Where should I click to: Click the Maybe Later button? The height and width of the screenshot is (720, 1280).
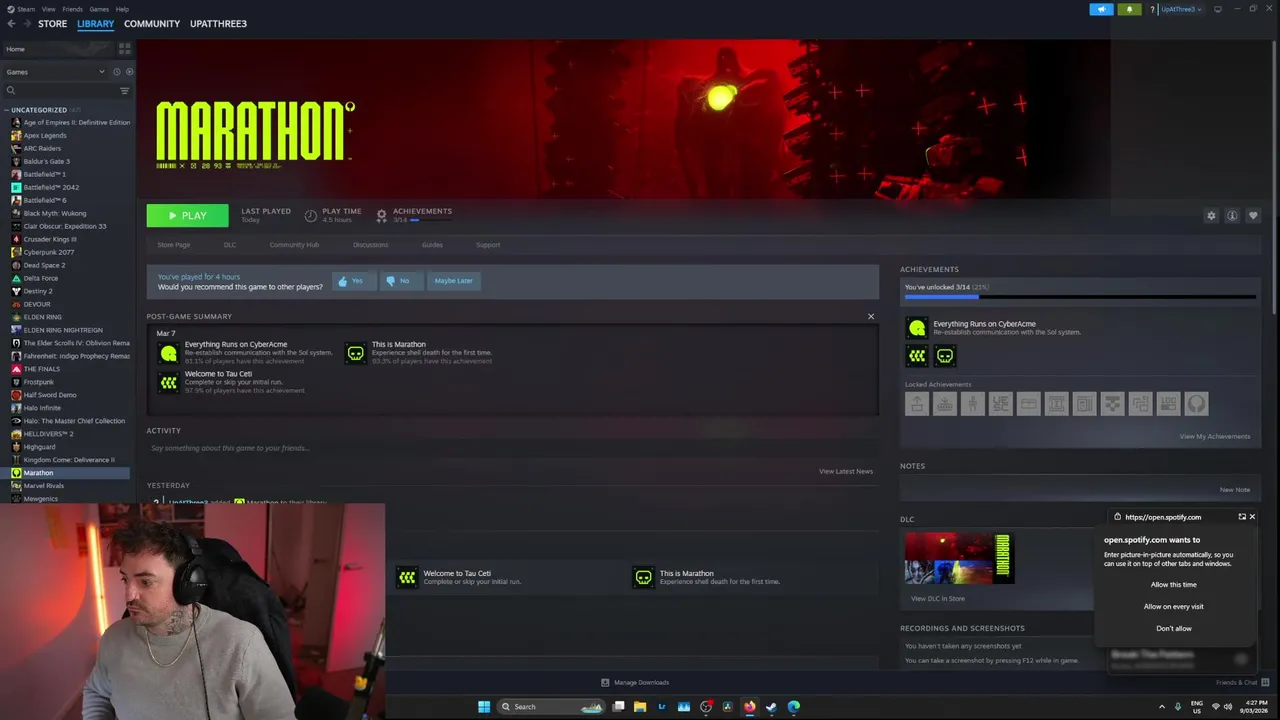click(453, 281)
